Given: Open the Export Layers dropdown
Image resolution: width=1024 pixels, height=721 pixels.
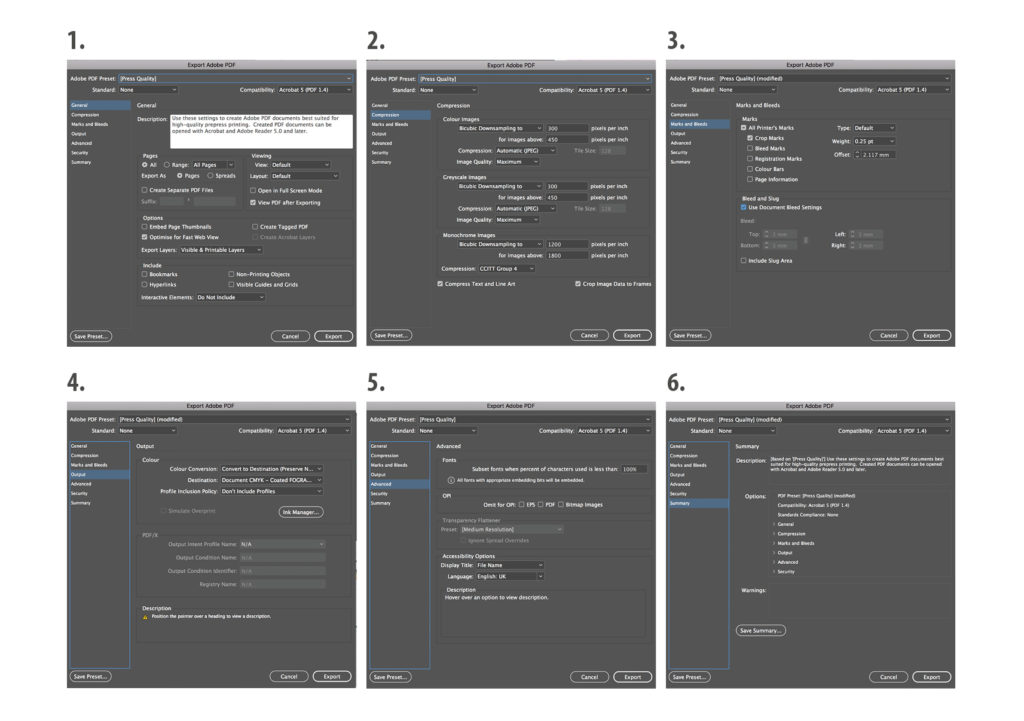Looking at the screenshot, I should pos(221,250).
